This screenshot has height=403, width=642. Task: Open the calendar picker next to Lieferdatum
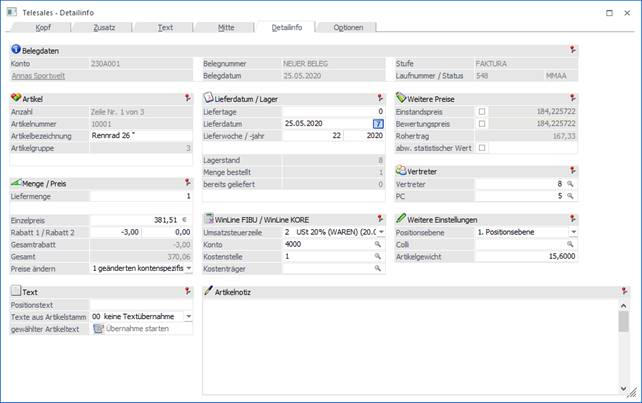coord(378,124)
